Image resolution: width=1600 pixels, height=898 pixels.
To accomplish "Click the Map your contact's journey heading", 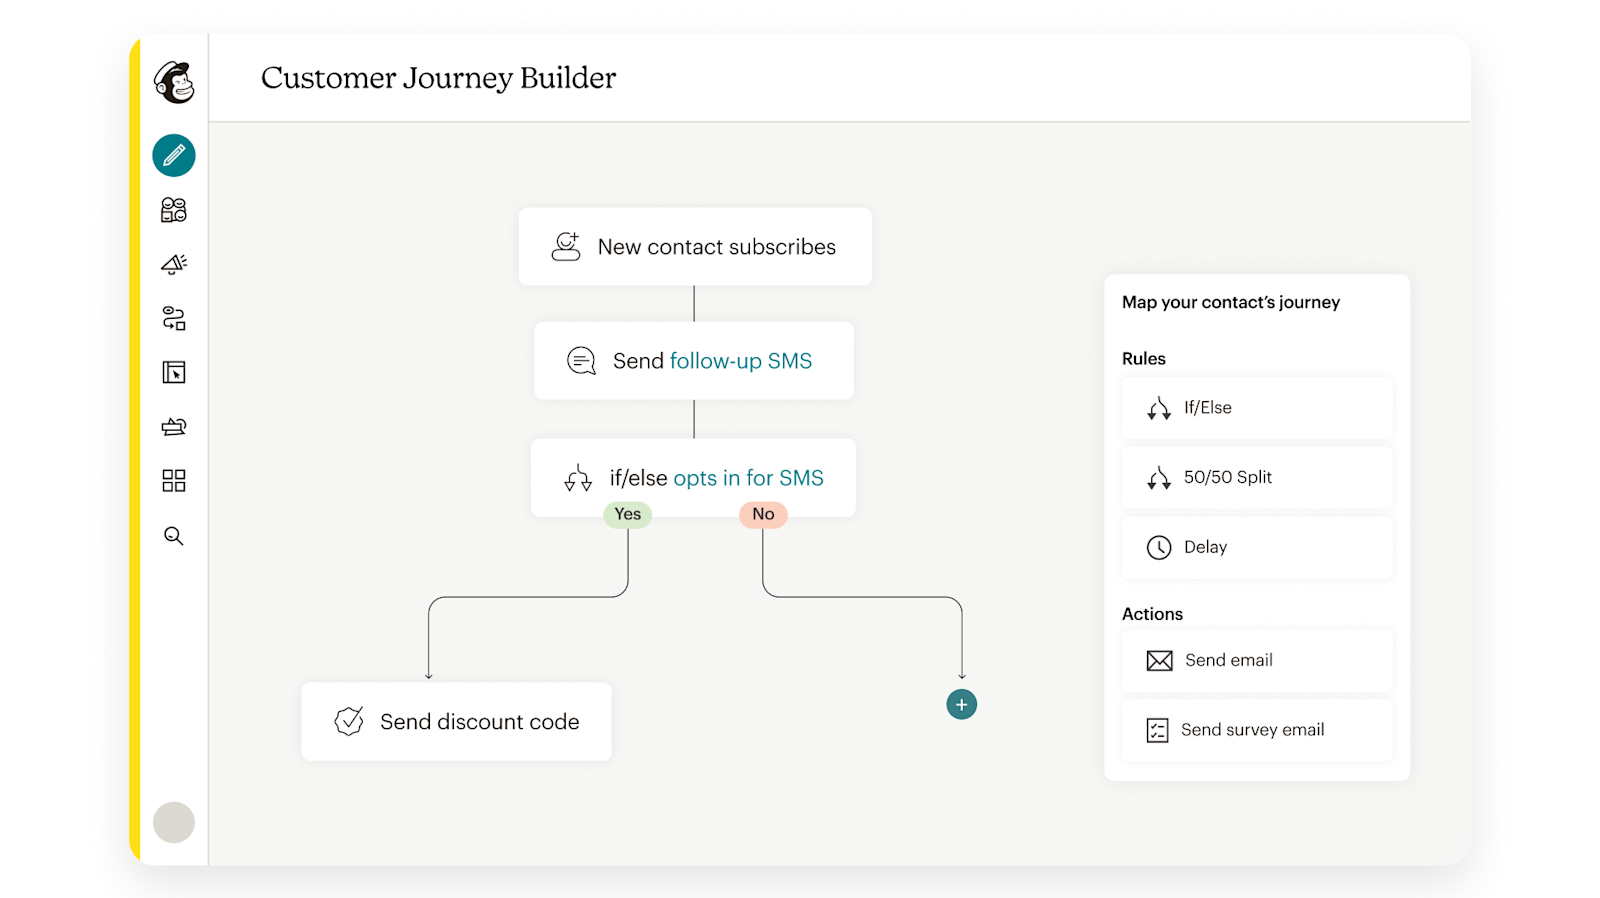I will tap(1231, 302).
